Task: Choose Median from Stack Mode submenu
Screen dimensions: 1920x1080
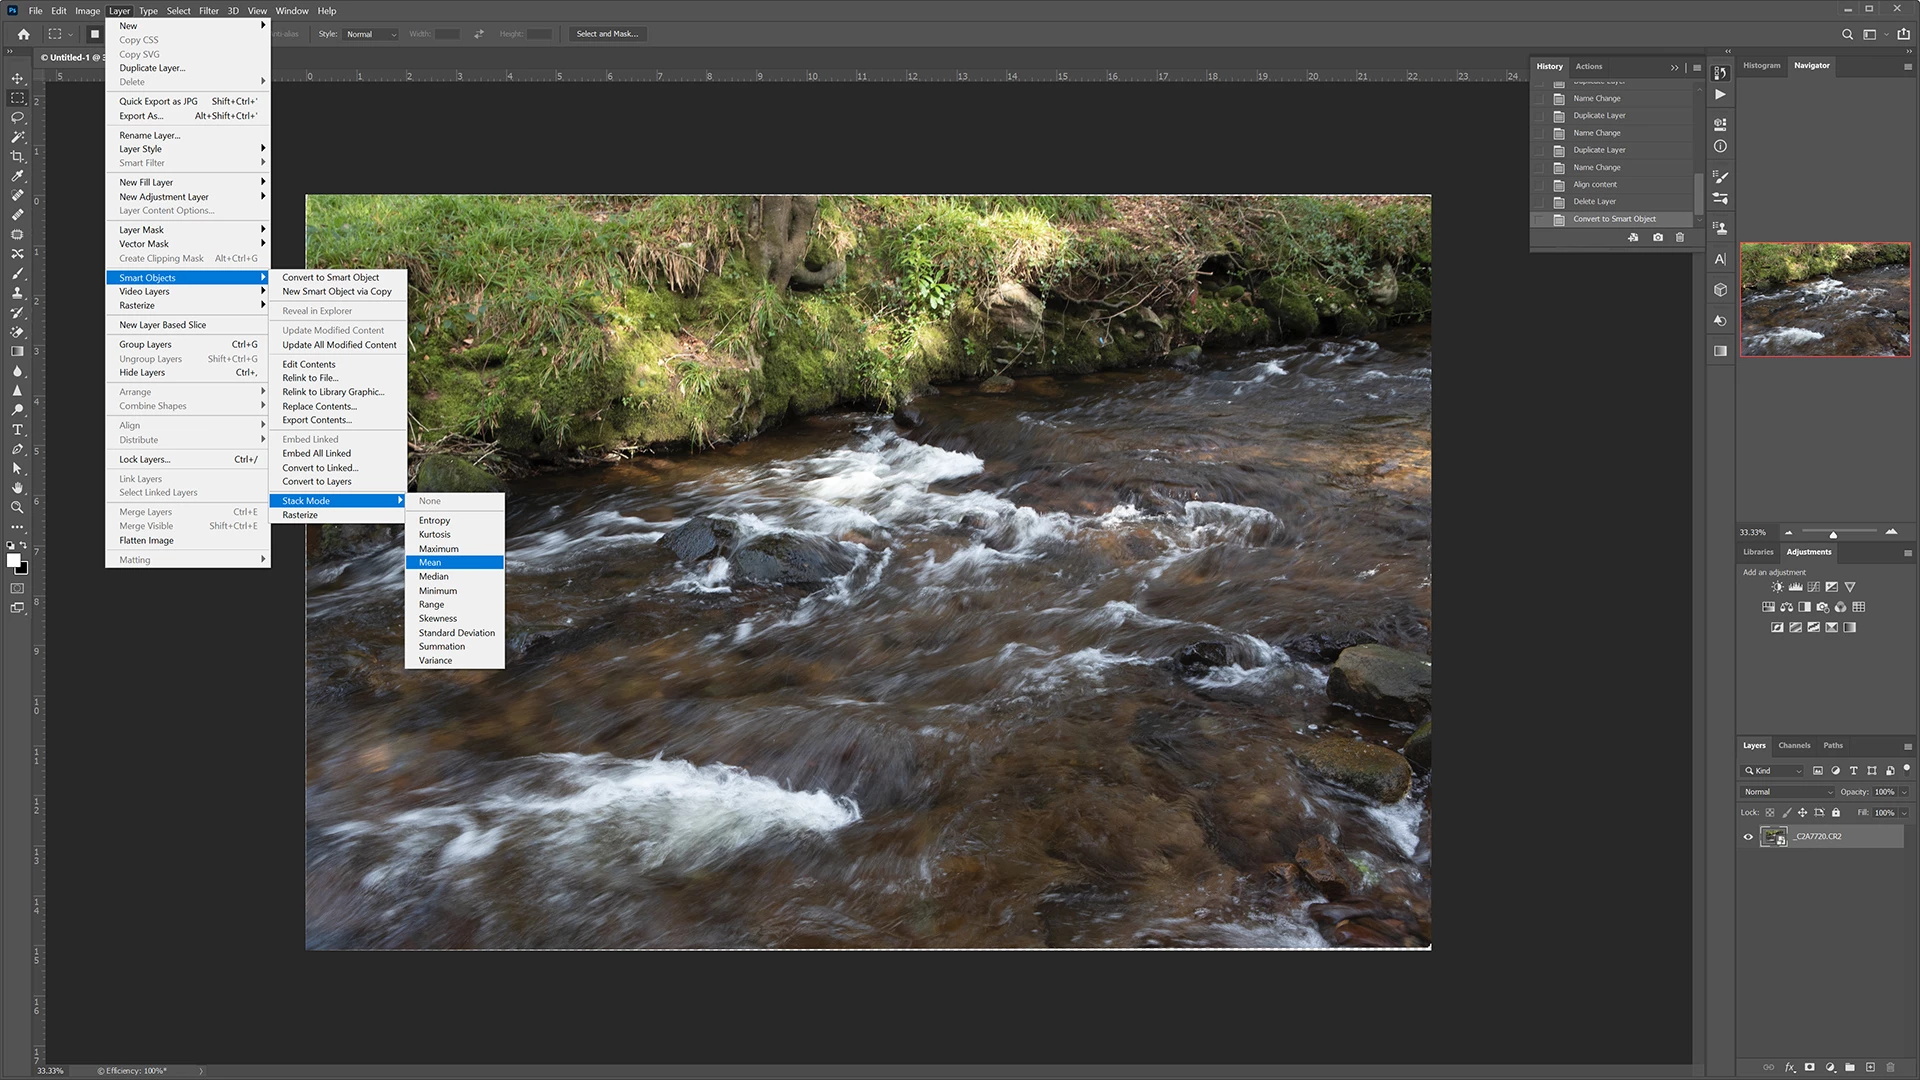Action: click(x=434, y=577)
